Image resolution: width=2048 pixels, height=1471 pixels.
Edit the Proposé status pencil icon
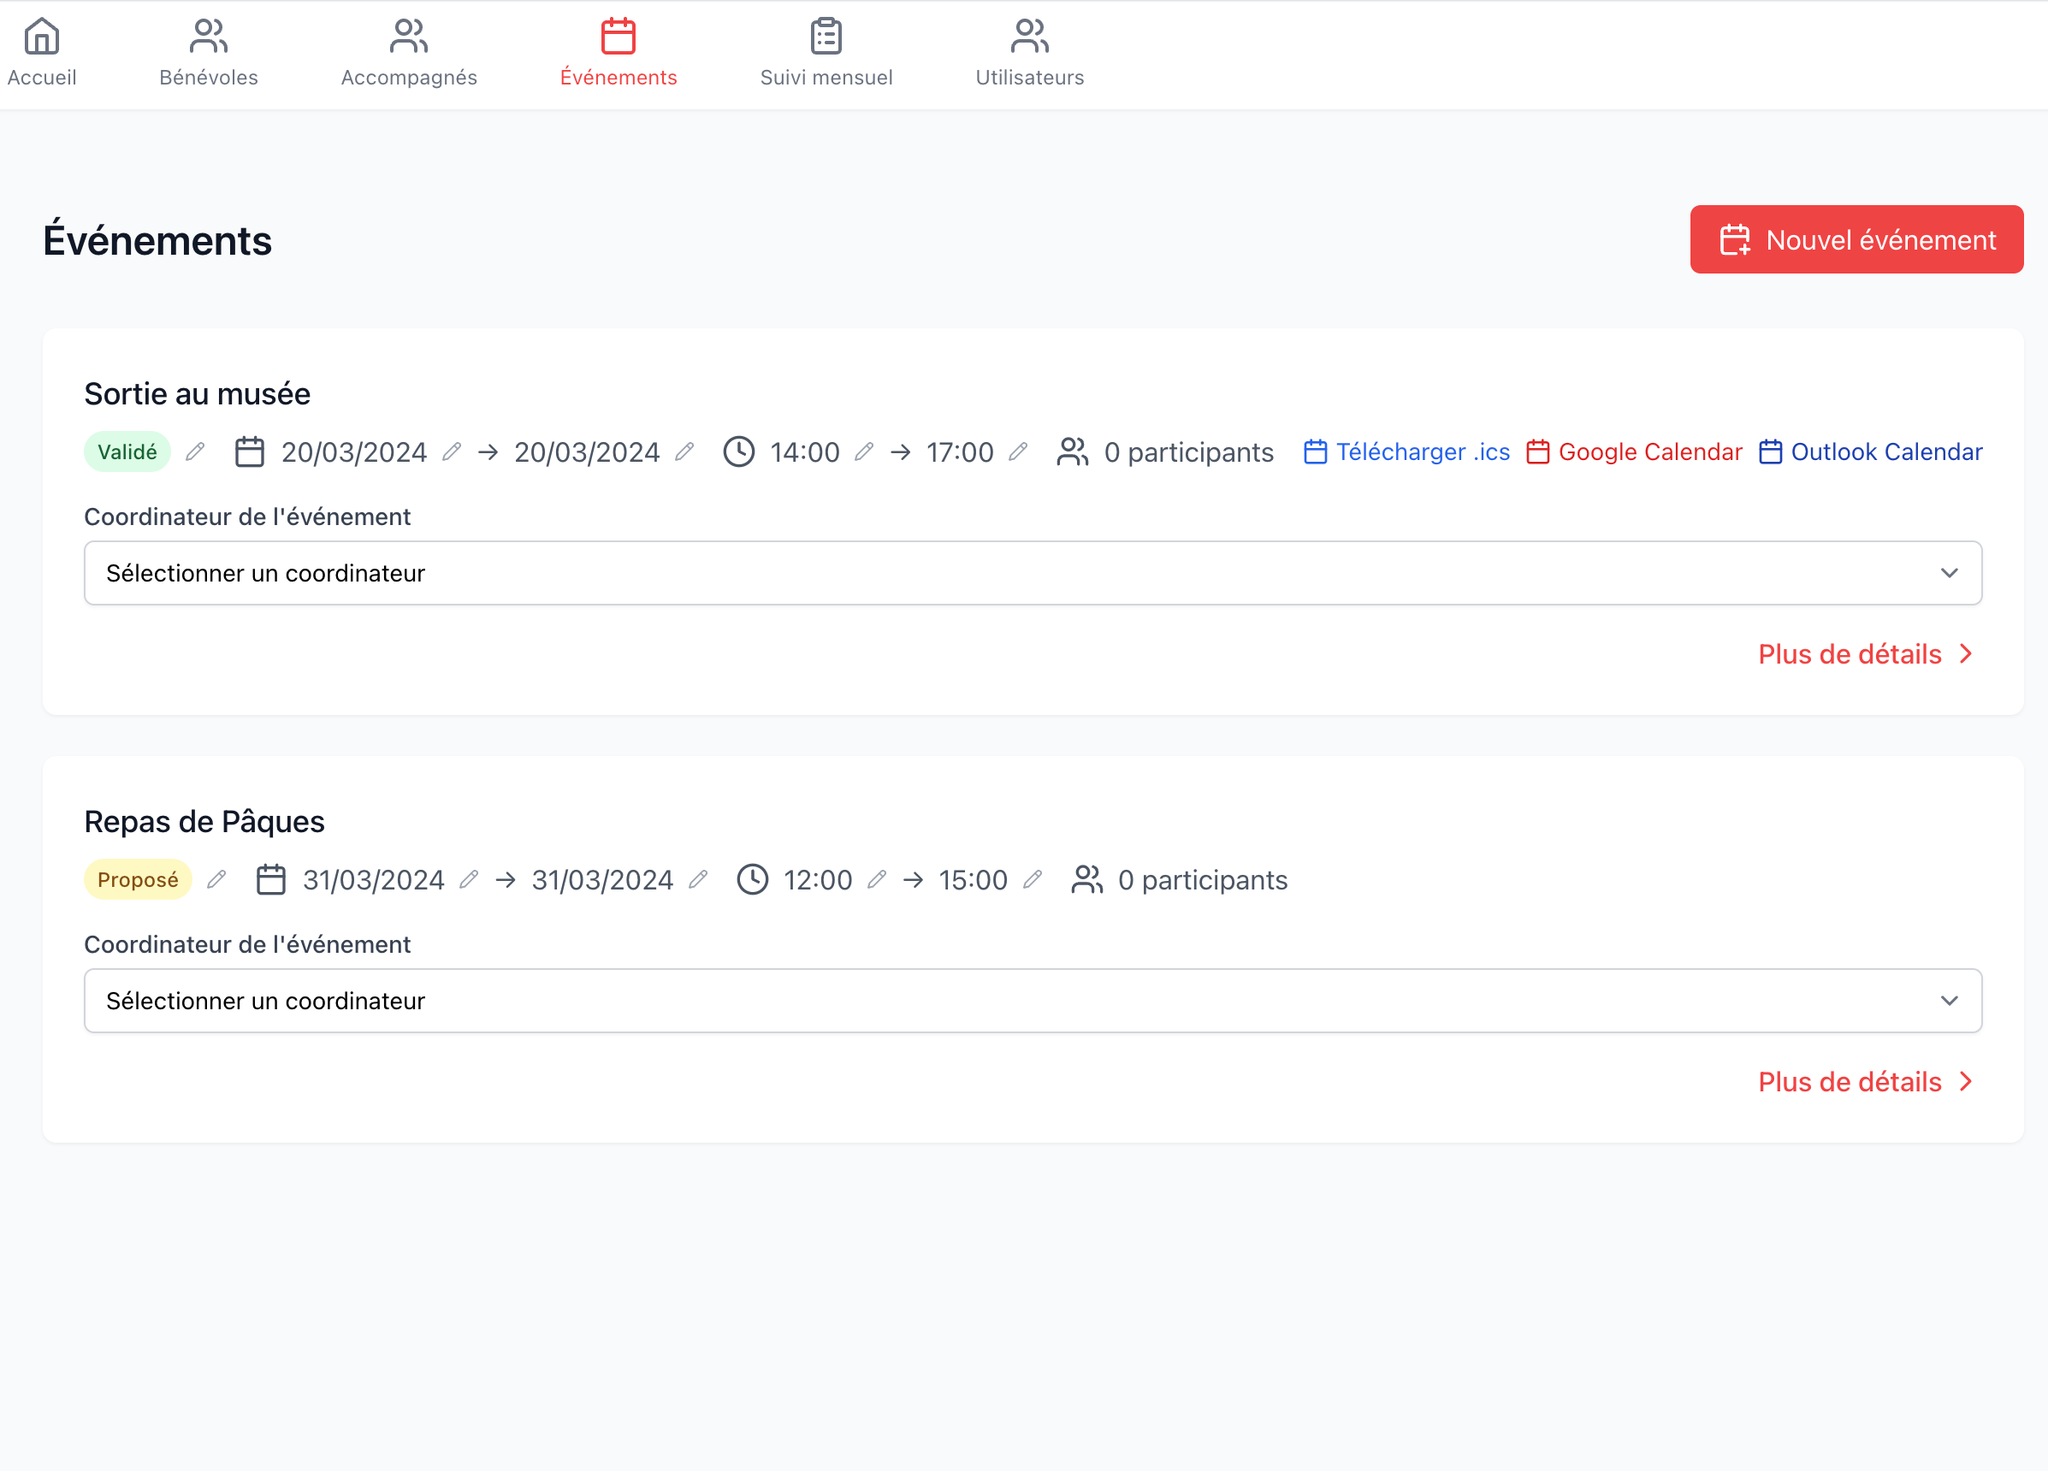click(216, 880)
